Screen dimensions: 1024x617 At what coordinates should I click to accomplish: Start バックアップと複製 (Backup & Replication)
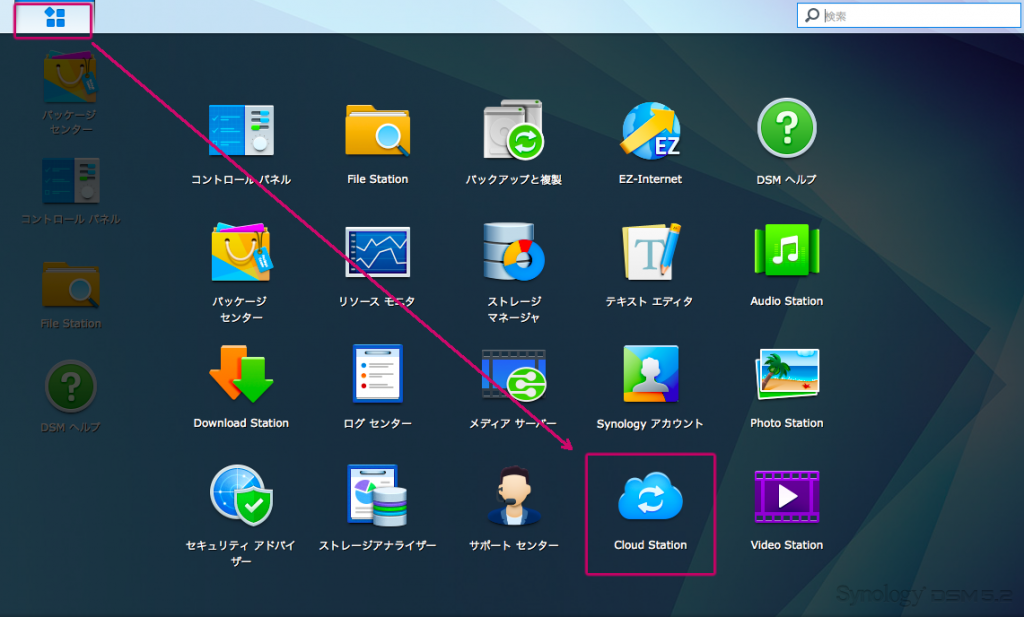pos(514,130)
